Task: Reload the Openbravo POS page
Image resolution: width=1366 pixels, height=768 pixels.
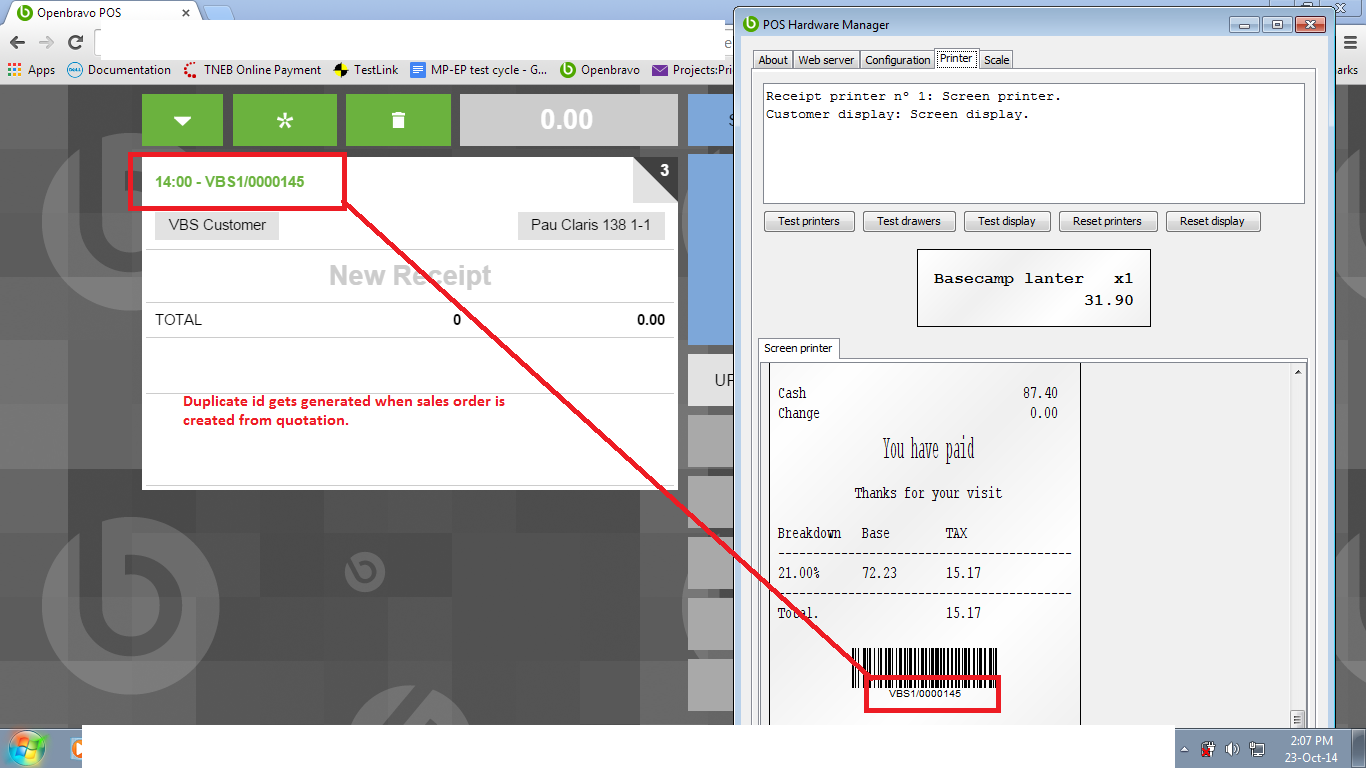Action: coord(75,42)
